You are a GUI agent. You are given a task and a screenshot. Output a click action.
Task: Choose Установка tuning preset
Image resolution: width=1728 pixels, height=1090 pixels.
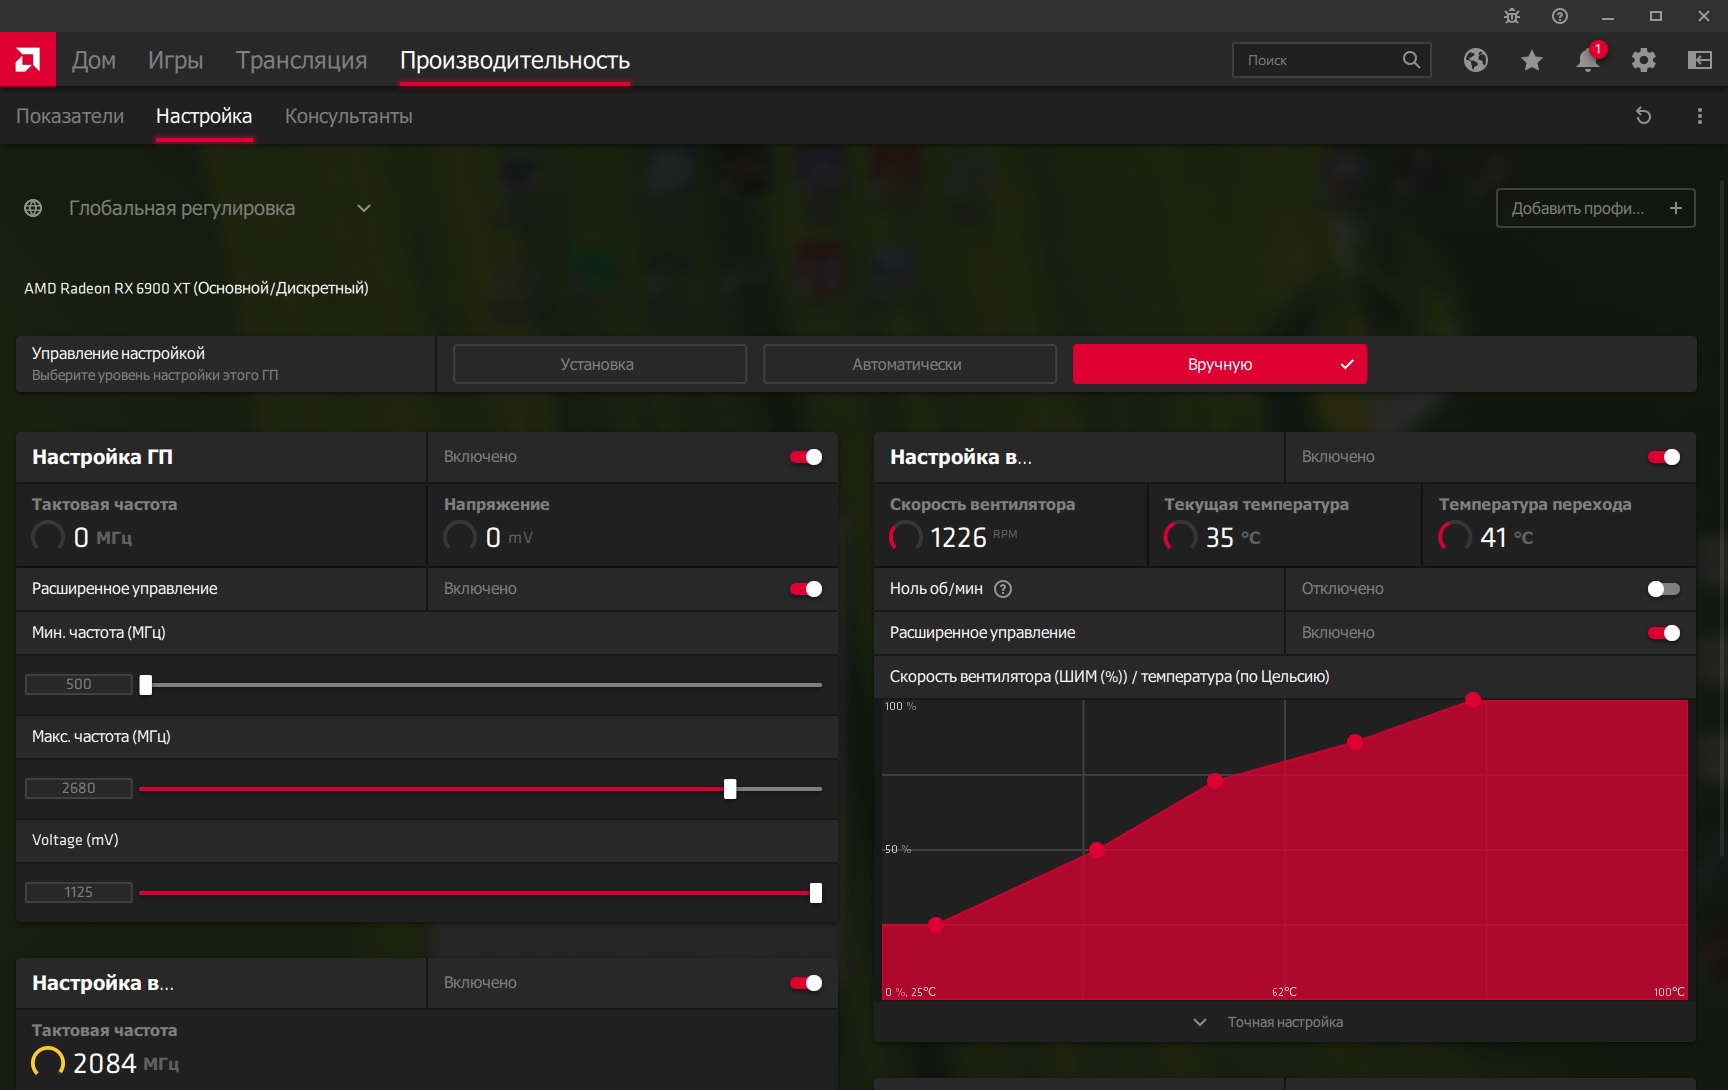tap(600, 364)
